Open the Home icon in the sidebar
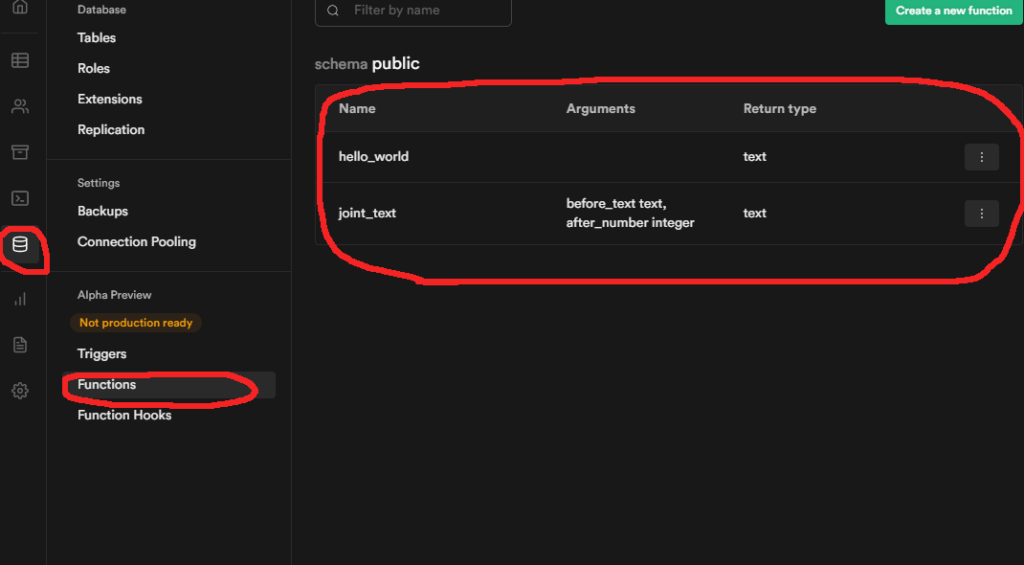 (20, 8)
